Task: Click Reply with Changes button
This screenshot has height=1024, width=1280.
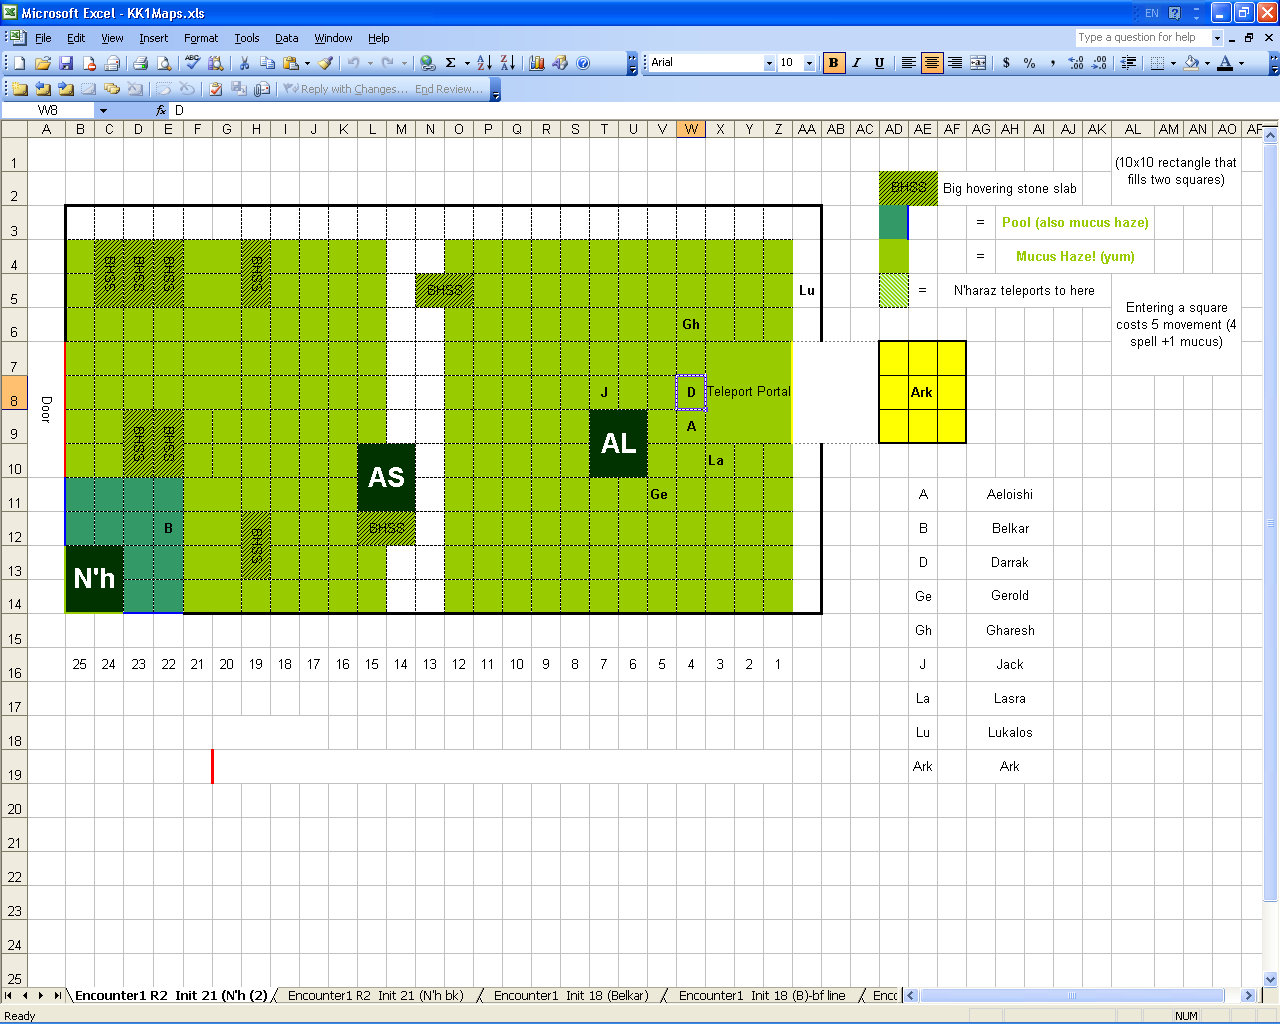Action: (346, 89)
